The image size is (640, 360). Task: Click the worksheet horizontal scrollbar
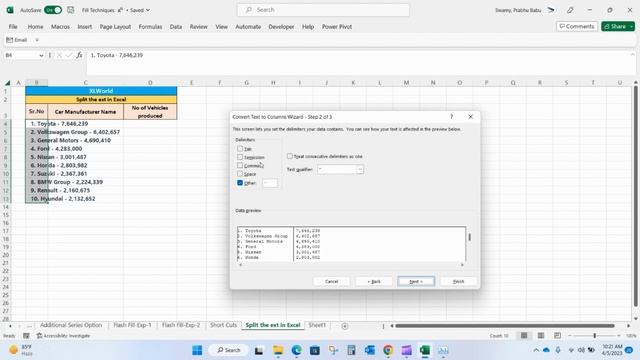click(x=505, y=326)
